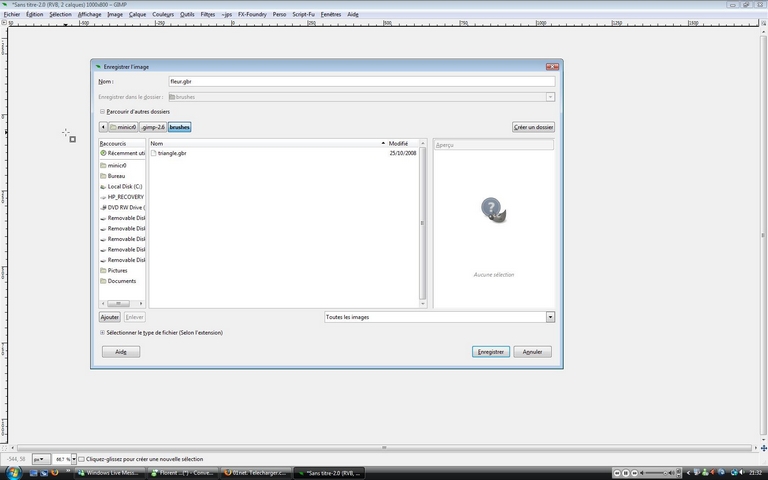Screen dimensions: 768x480
Task: Open the Enregistrer dans le dossier dropdown
Action: click(361, 97)
